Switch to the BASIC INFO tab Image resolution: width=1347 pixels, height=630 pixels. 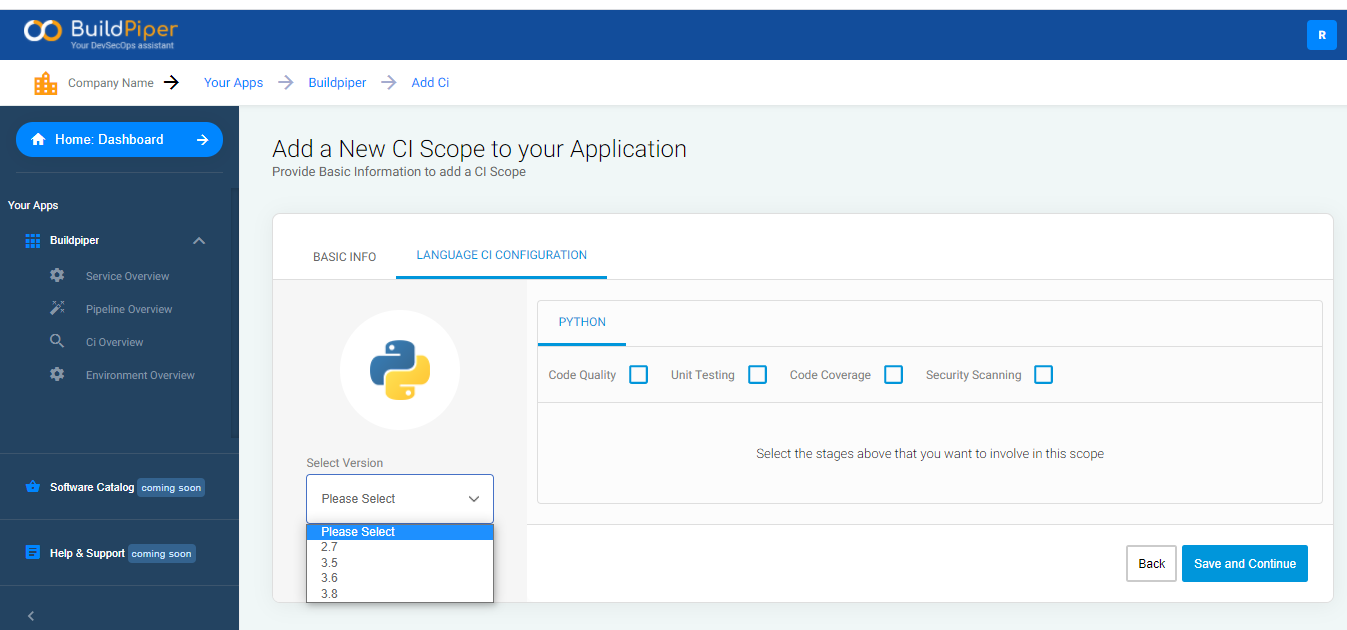(x=345, y=257)
